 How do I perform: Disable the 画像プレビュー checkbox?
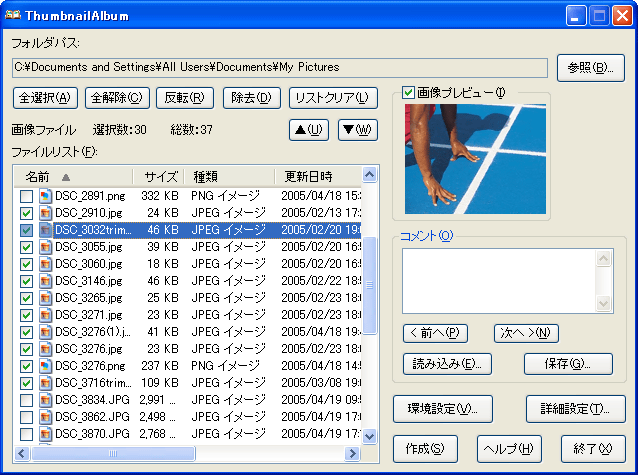coord(408,93)
